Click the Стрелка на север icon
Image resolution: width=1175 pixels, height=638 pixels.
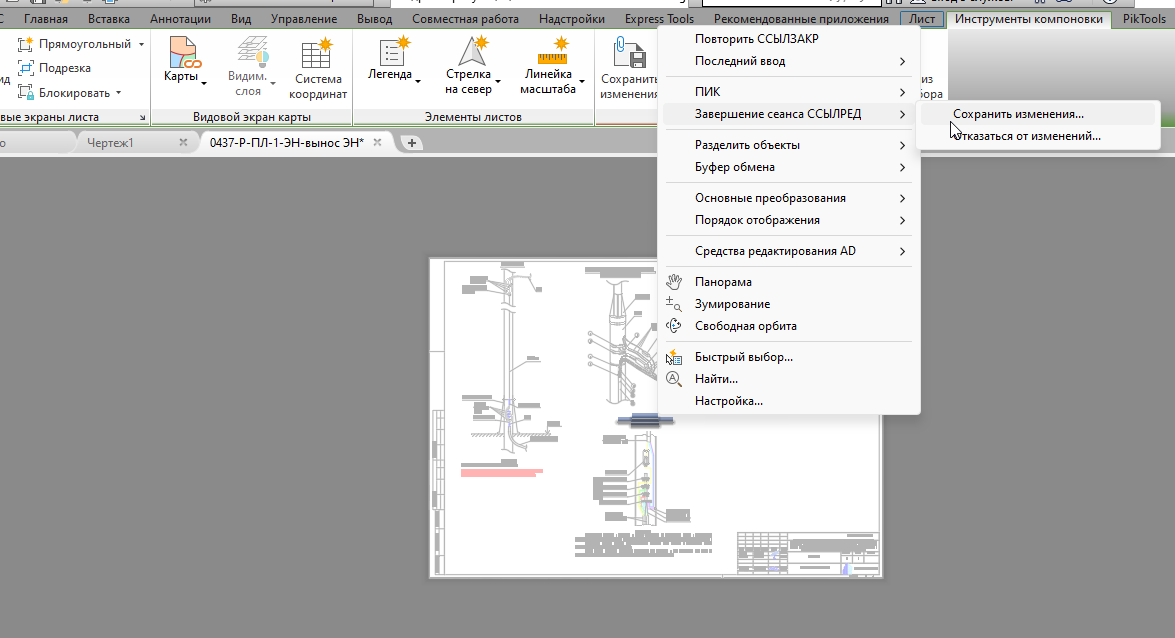(473, 52)
